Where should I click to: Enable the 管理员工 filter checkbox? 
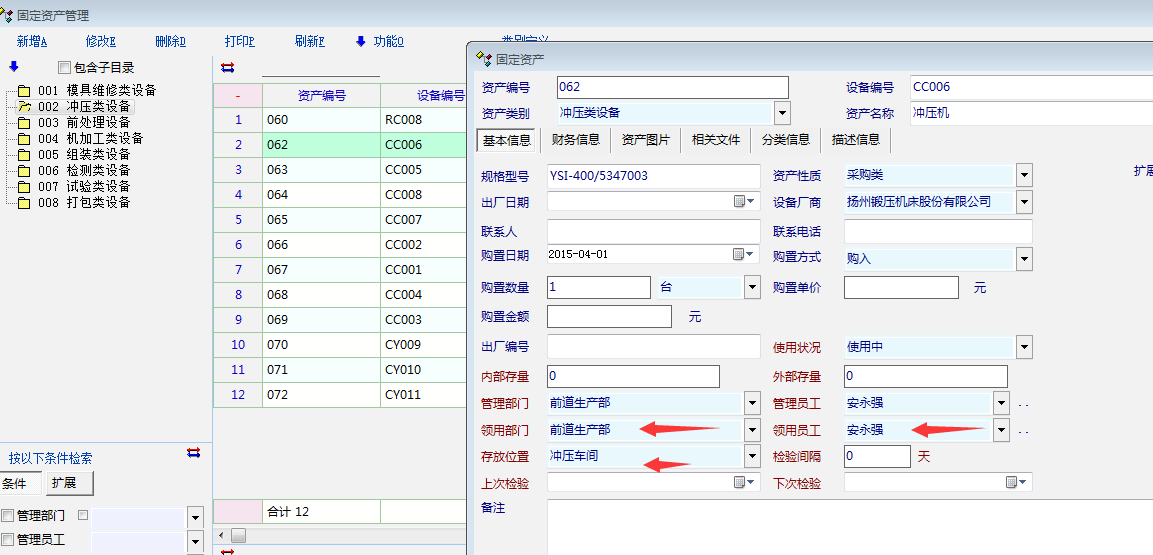[8, 540]
